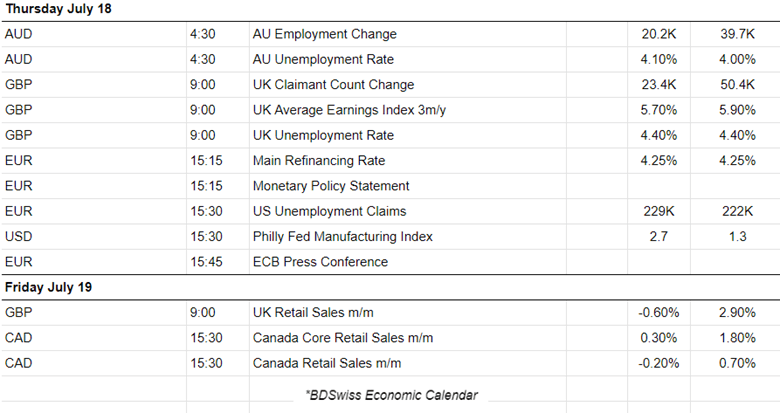
Task: Select UK Average Earnings Index 3m/y
Action: [350, 110]
